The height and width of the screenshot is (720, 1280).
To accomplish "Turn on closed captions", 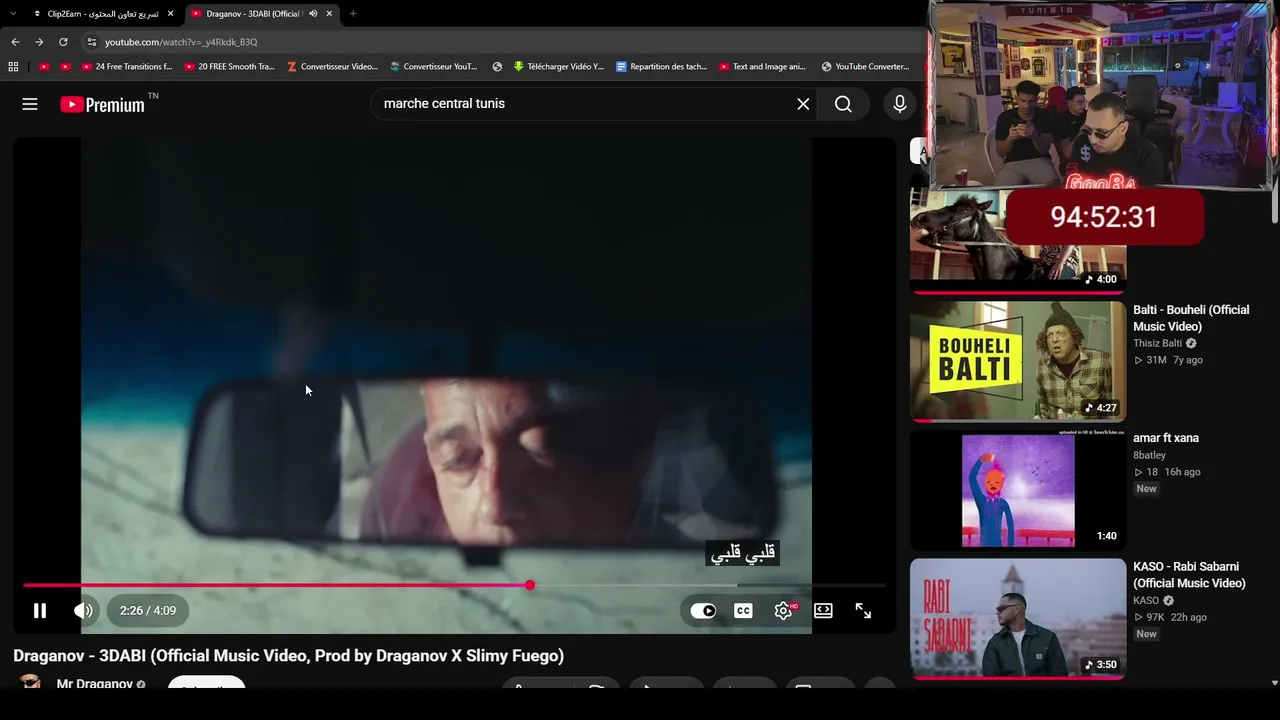I will (743, 611).
